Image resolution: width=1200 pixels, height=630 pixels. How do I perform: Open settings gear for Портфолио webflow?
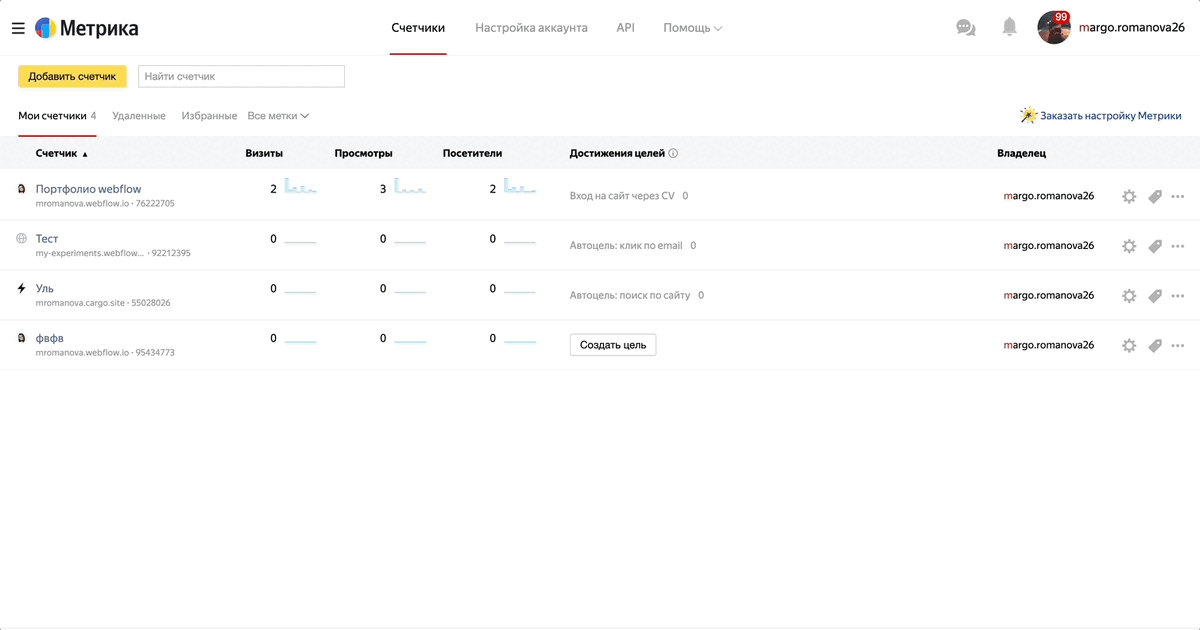1129,196
